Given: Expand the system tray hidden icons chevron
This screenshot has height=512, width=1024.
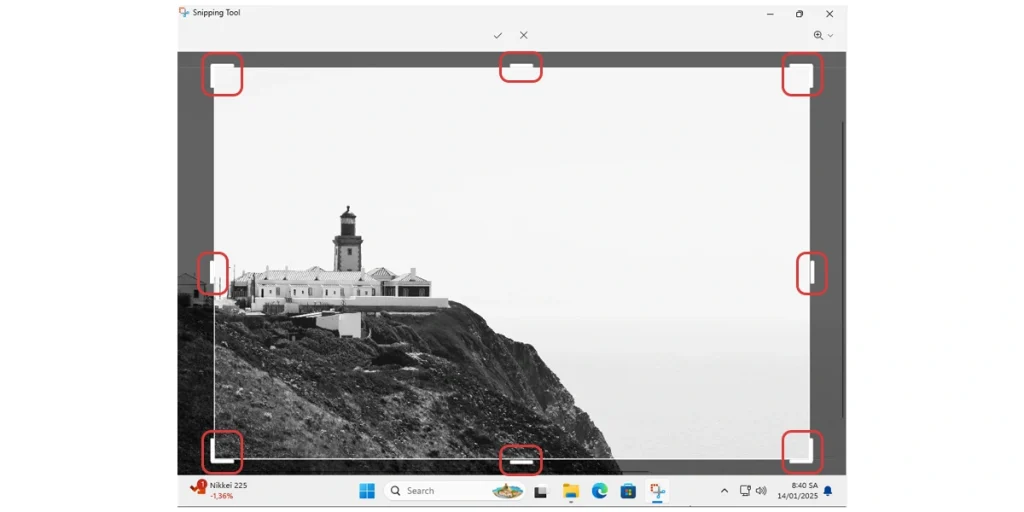Looking at the screenshot, I should [724, 491].
